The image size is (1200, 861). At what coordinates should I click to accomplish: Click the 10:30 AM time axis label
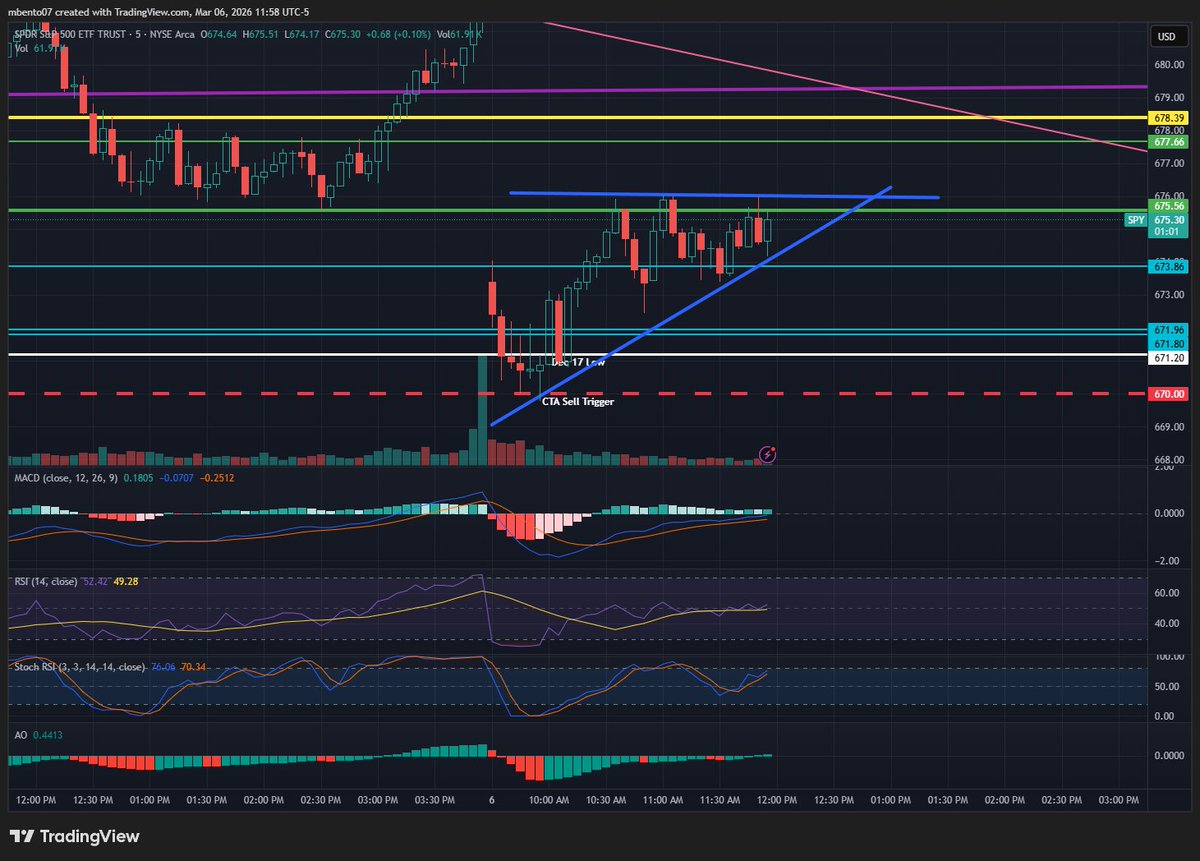tap(606, 800)
